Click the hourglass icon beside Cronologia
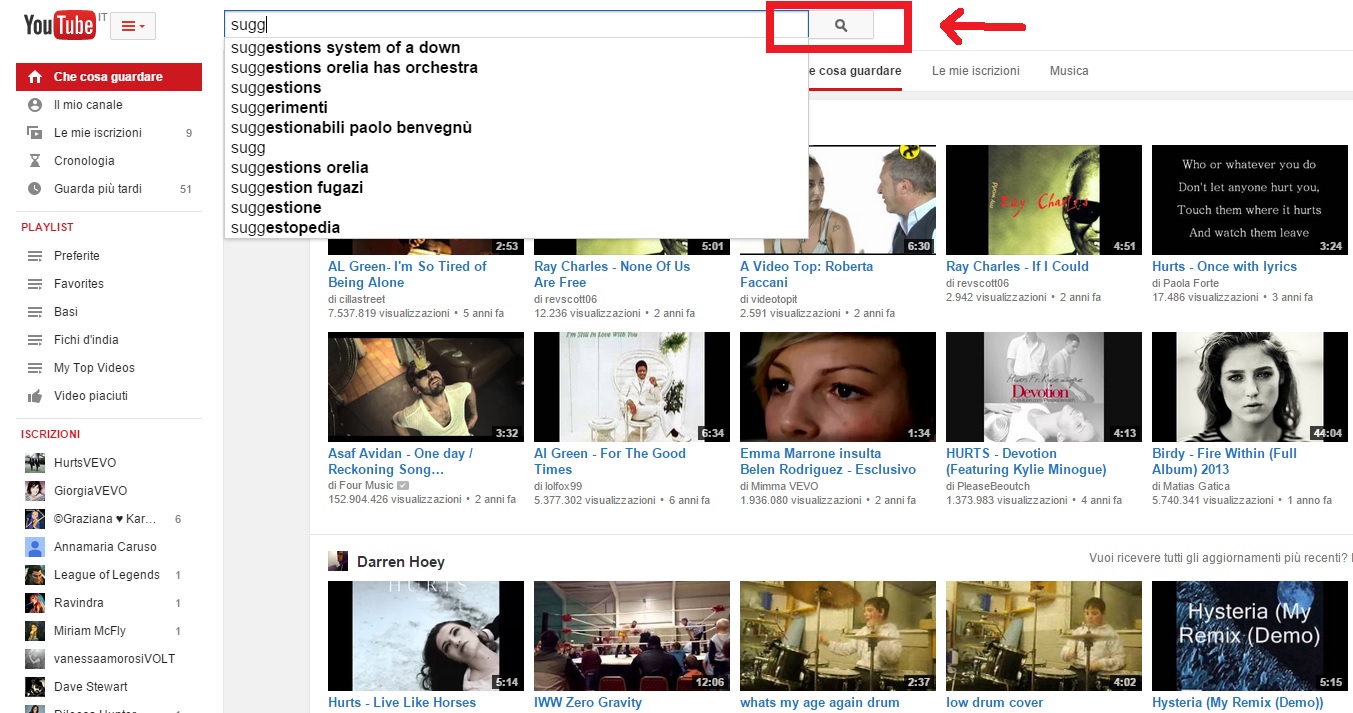Screen dimensions: 1353x713 pyautogui.click(x=35, y=161)
